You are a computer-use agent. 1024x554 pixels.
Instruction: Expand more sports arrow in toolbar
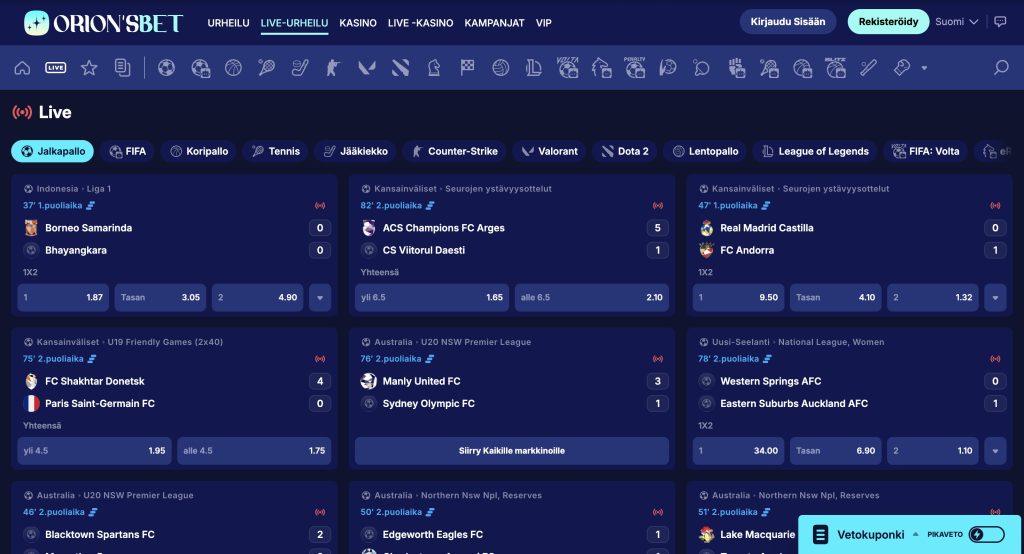[924, 68]
